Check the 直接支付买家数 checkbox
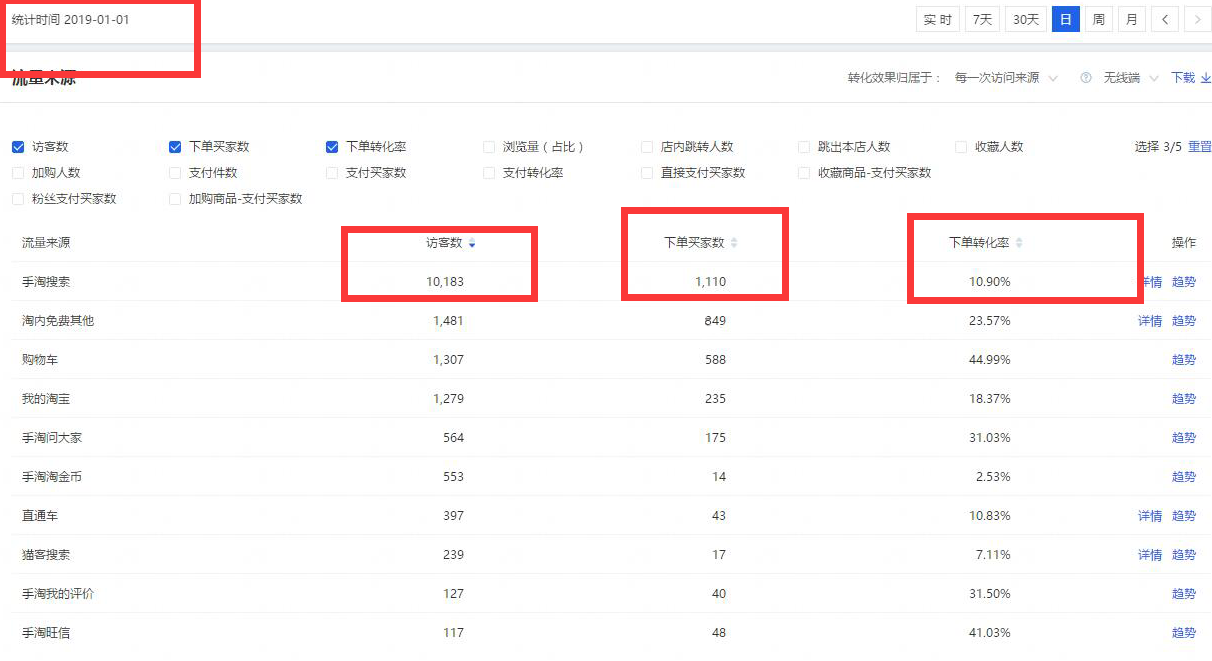 tap(647, 173)
